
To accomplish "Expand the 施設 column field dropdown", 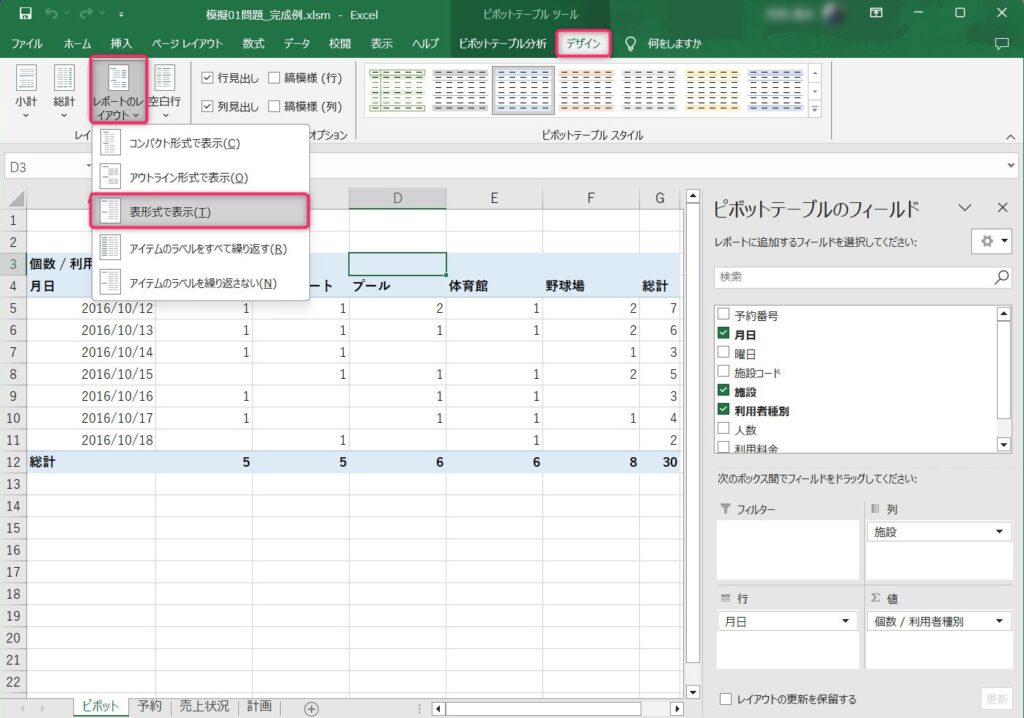I will 998,533.
